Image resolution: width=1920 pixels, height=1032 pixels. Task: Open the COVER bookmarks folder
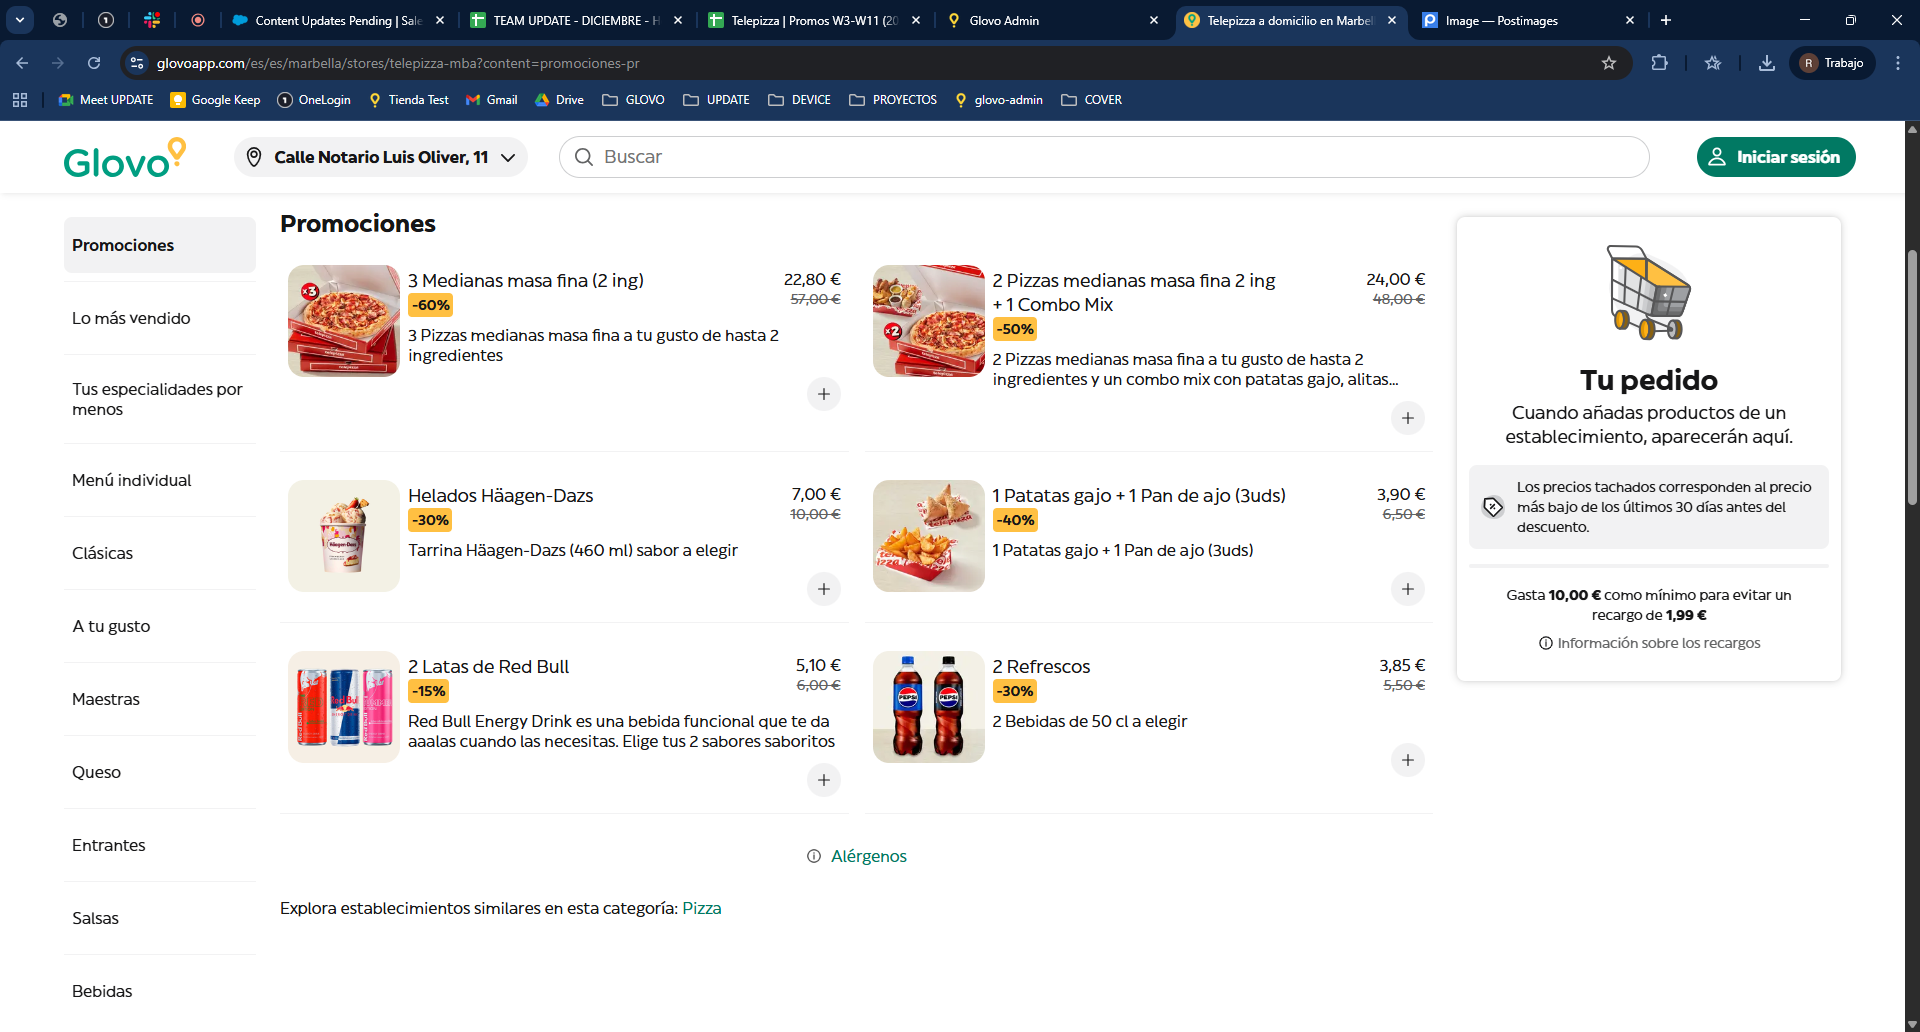coord(1091,100)
